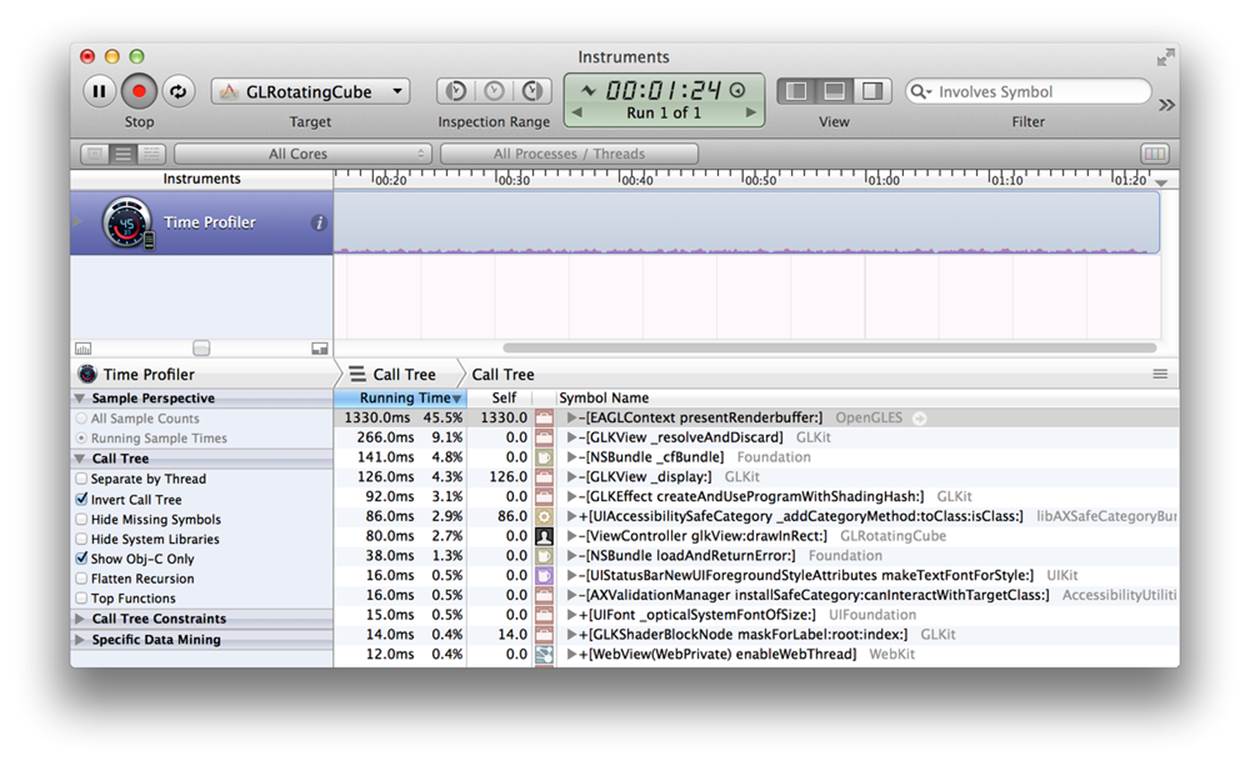Click the bottom-left track view icon
Screen dimensions: 1250x765
(83, 348)
